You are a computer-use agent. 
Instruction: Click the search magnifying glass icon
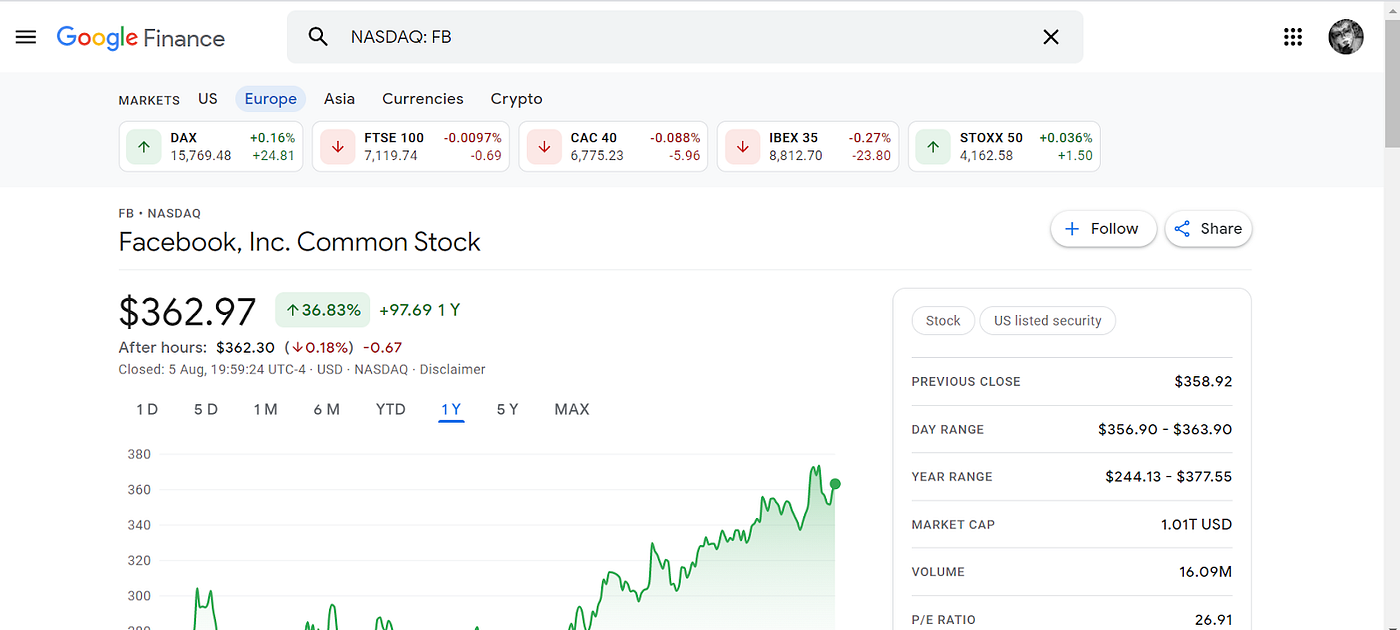pyautogui.click(x=317, y=36)
